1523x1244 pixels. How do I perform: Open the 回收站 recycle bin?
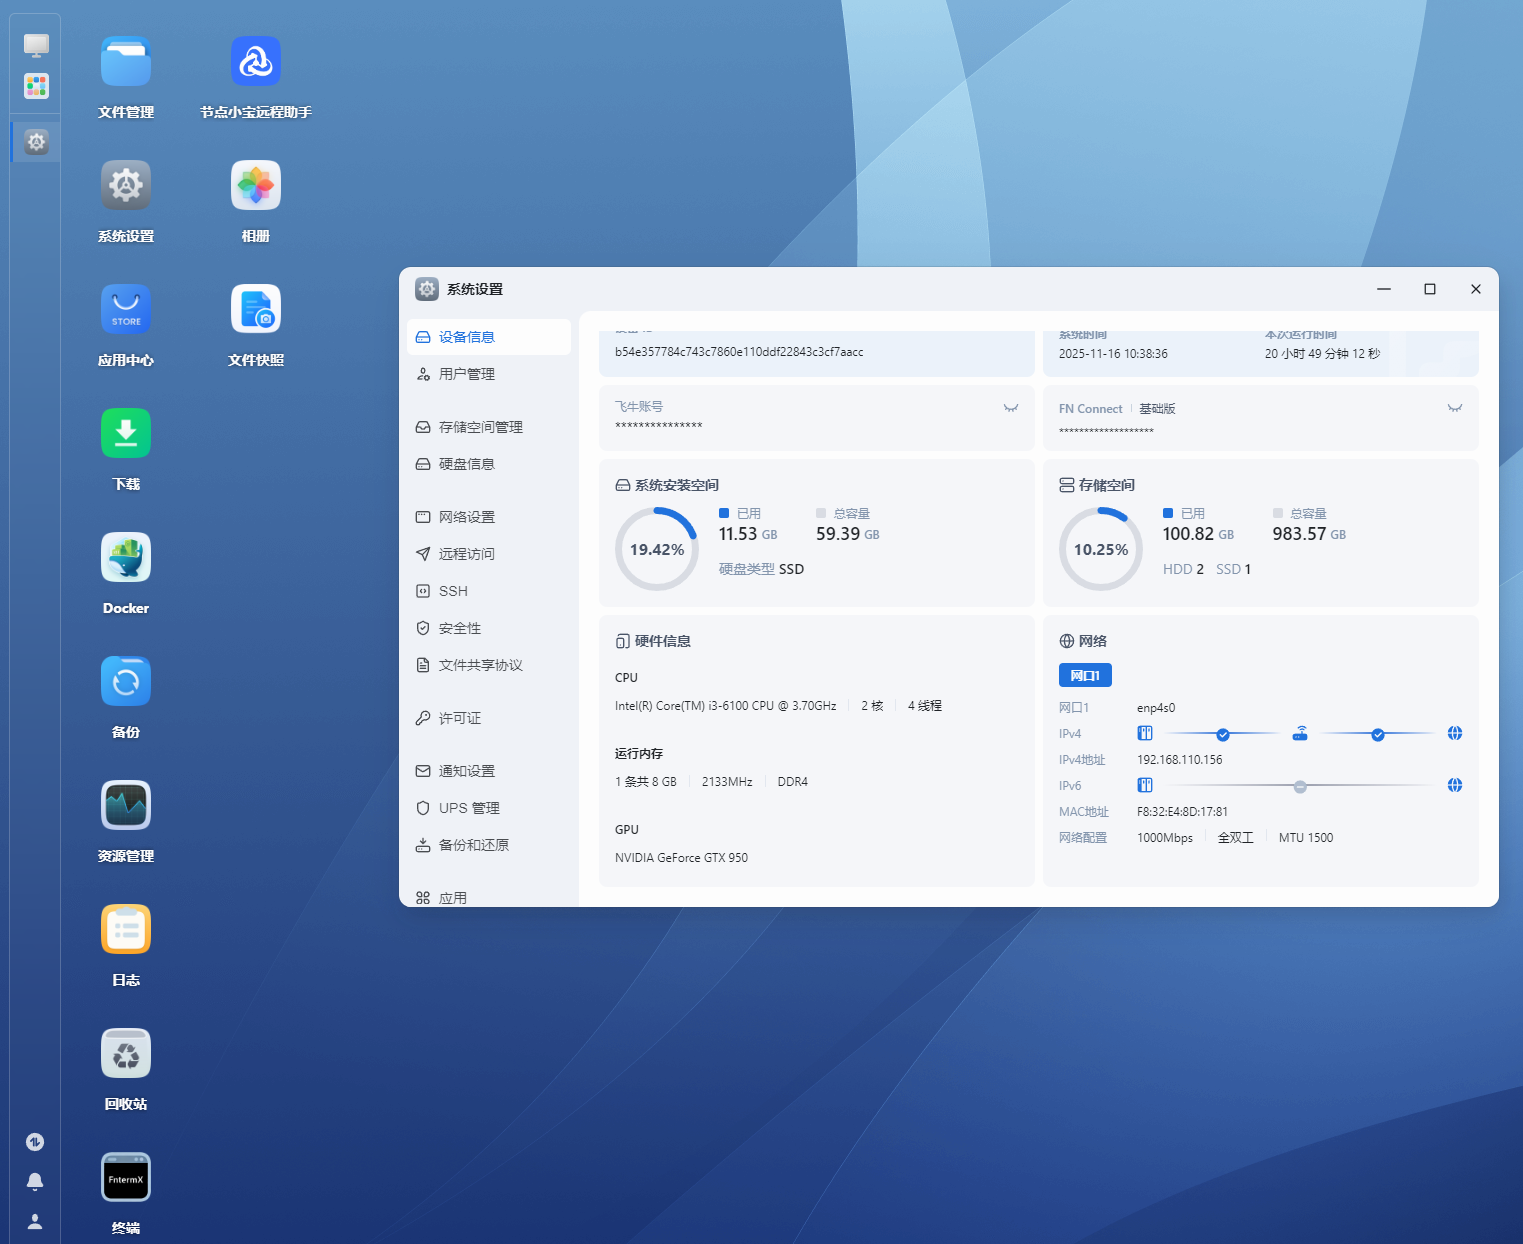tap(126, 1054)
